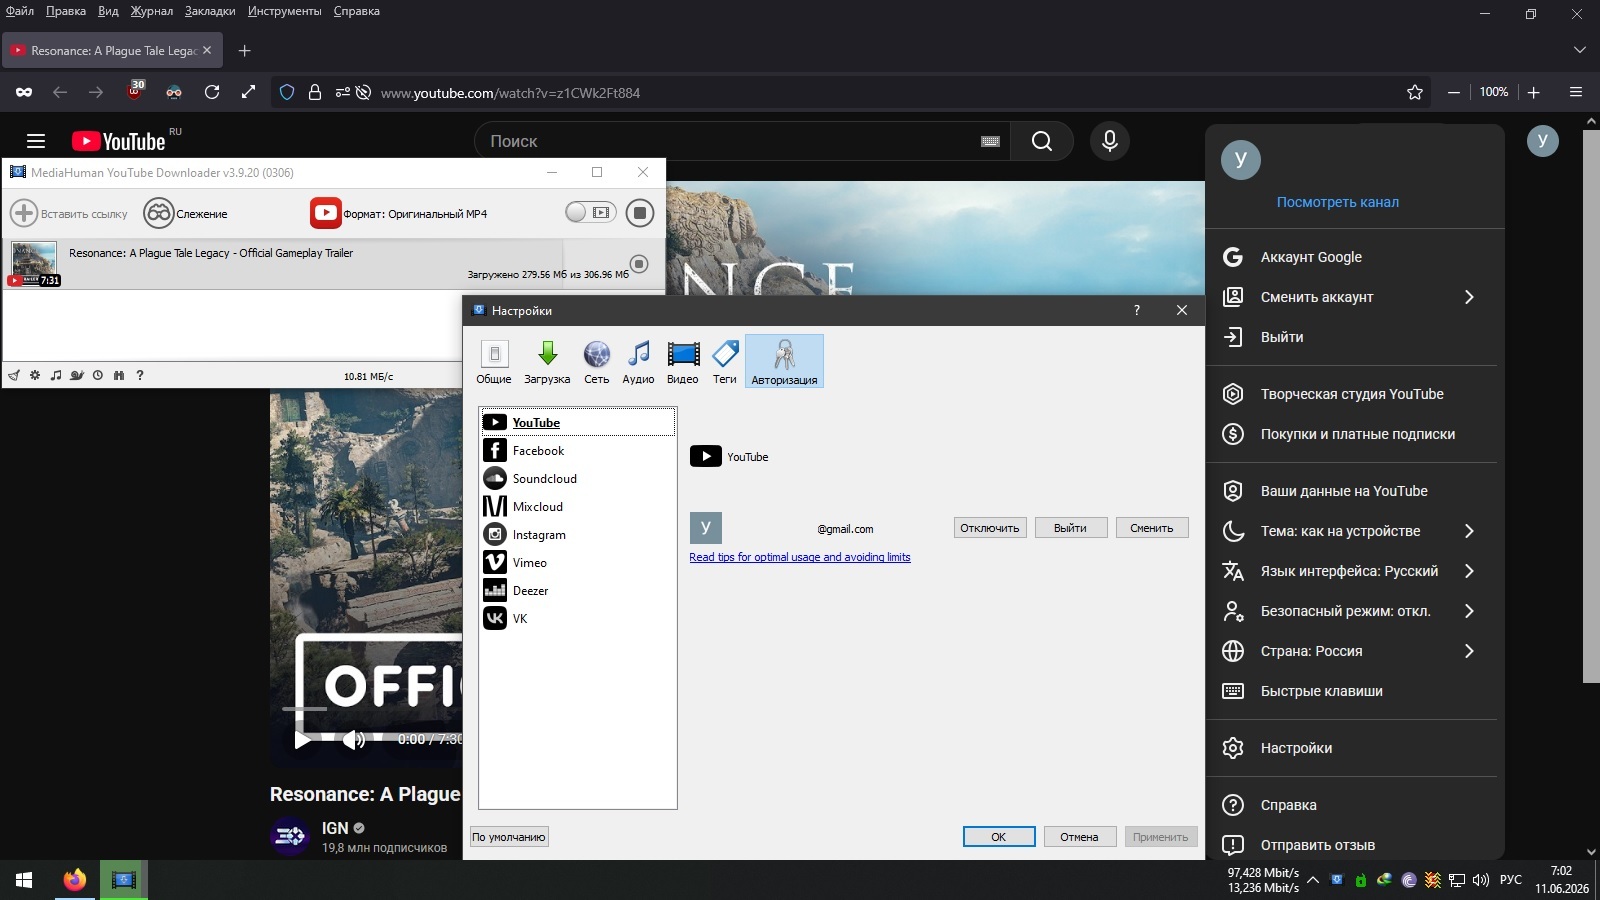This screenshot has height=900, width=1600.
Task: Click the YouTube search magnifier button
Action: pos(1042,141)
